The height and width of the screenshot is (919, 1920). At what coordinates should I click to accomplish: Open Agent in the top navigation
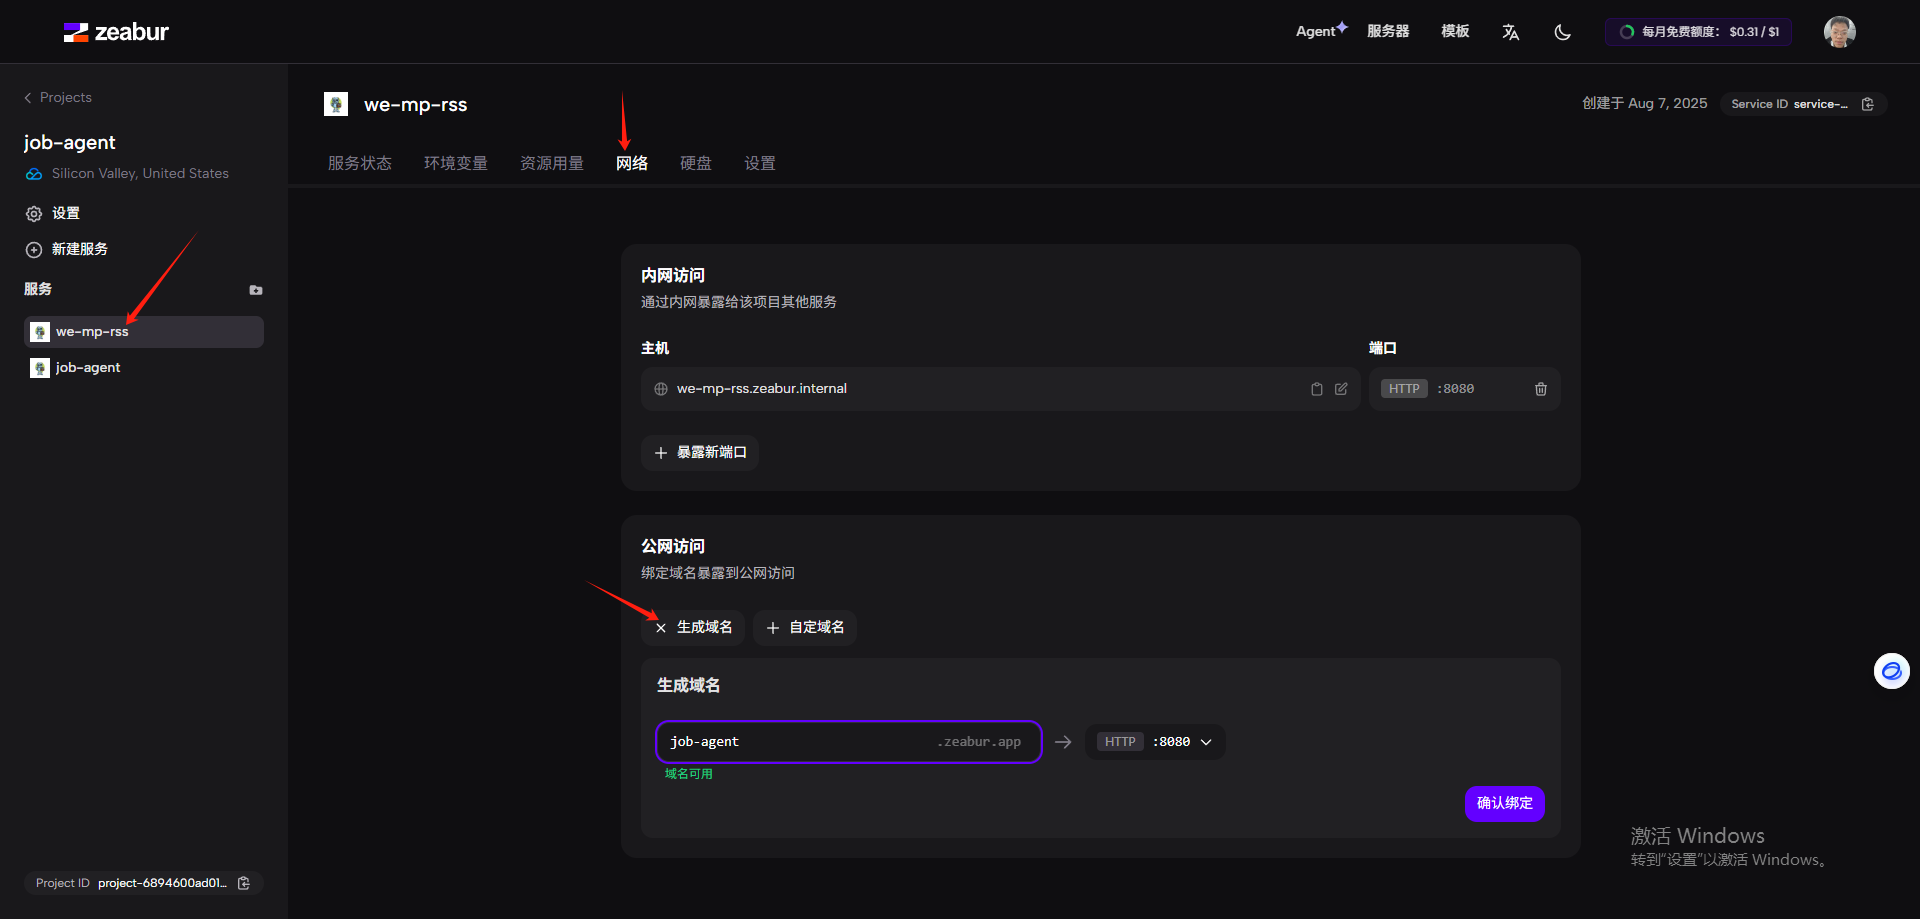pos(1321,31)
